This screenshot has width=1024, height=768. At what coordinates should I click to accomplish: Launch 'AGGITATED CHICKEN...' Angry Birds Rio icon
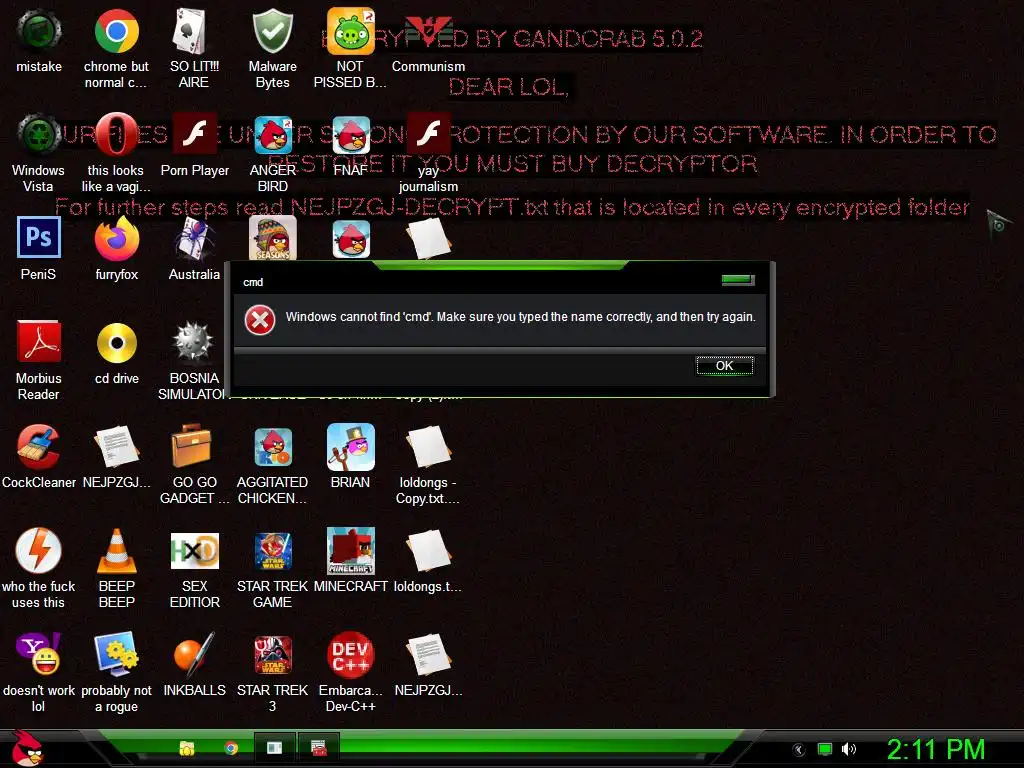pyautogui.click(x=272, y=464)
